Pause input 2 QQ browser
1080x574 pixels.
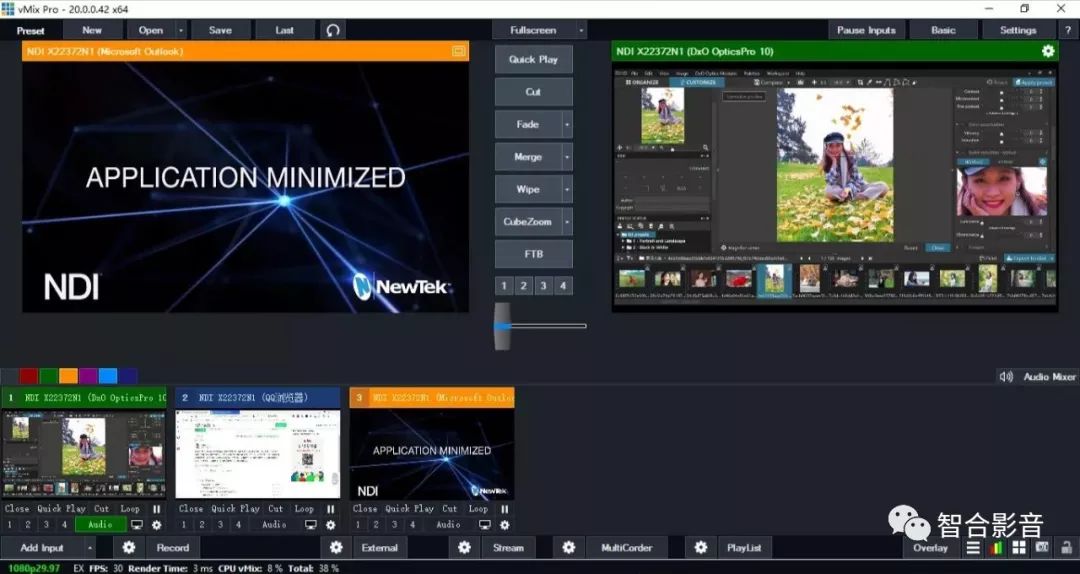331,509
